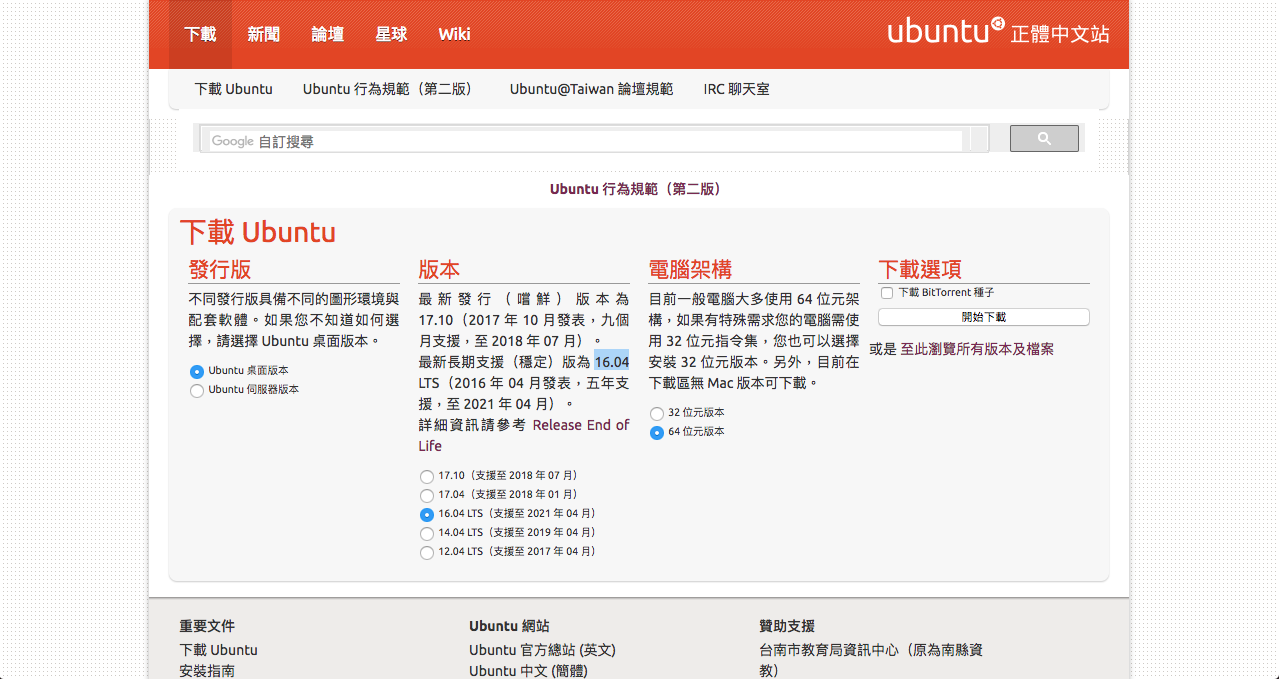Image resolution: width=1279 pixels, height=679 pixels.
Task: Enable 下載 BitTorrent 種子 checkbox
Action: pyautogui.click(x=887, y=293)
